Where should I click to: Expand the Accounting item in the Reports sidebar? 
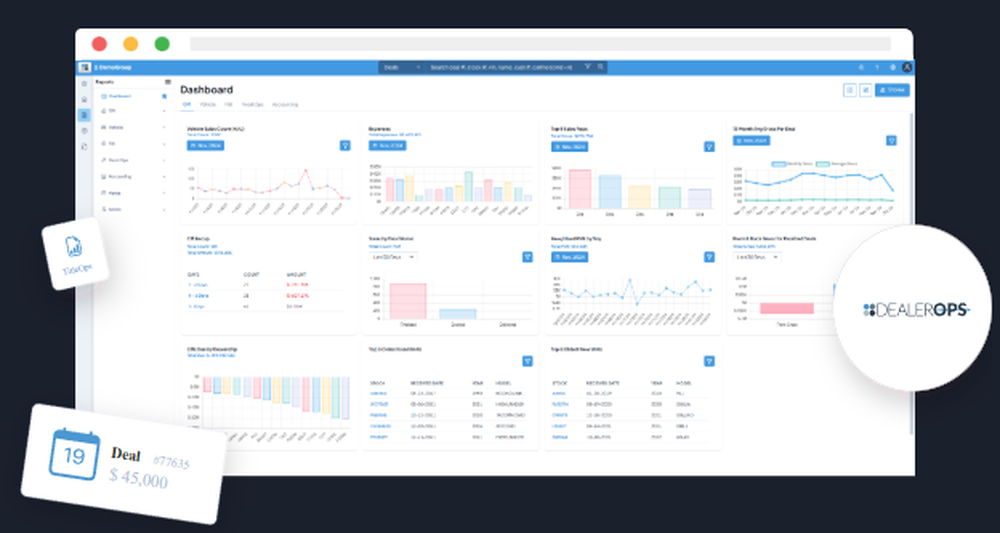133,177
